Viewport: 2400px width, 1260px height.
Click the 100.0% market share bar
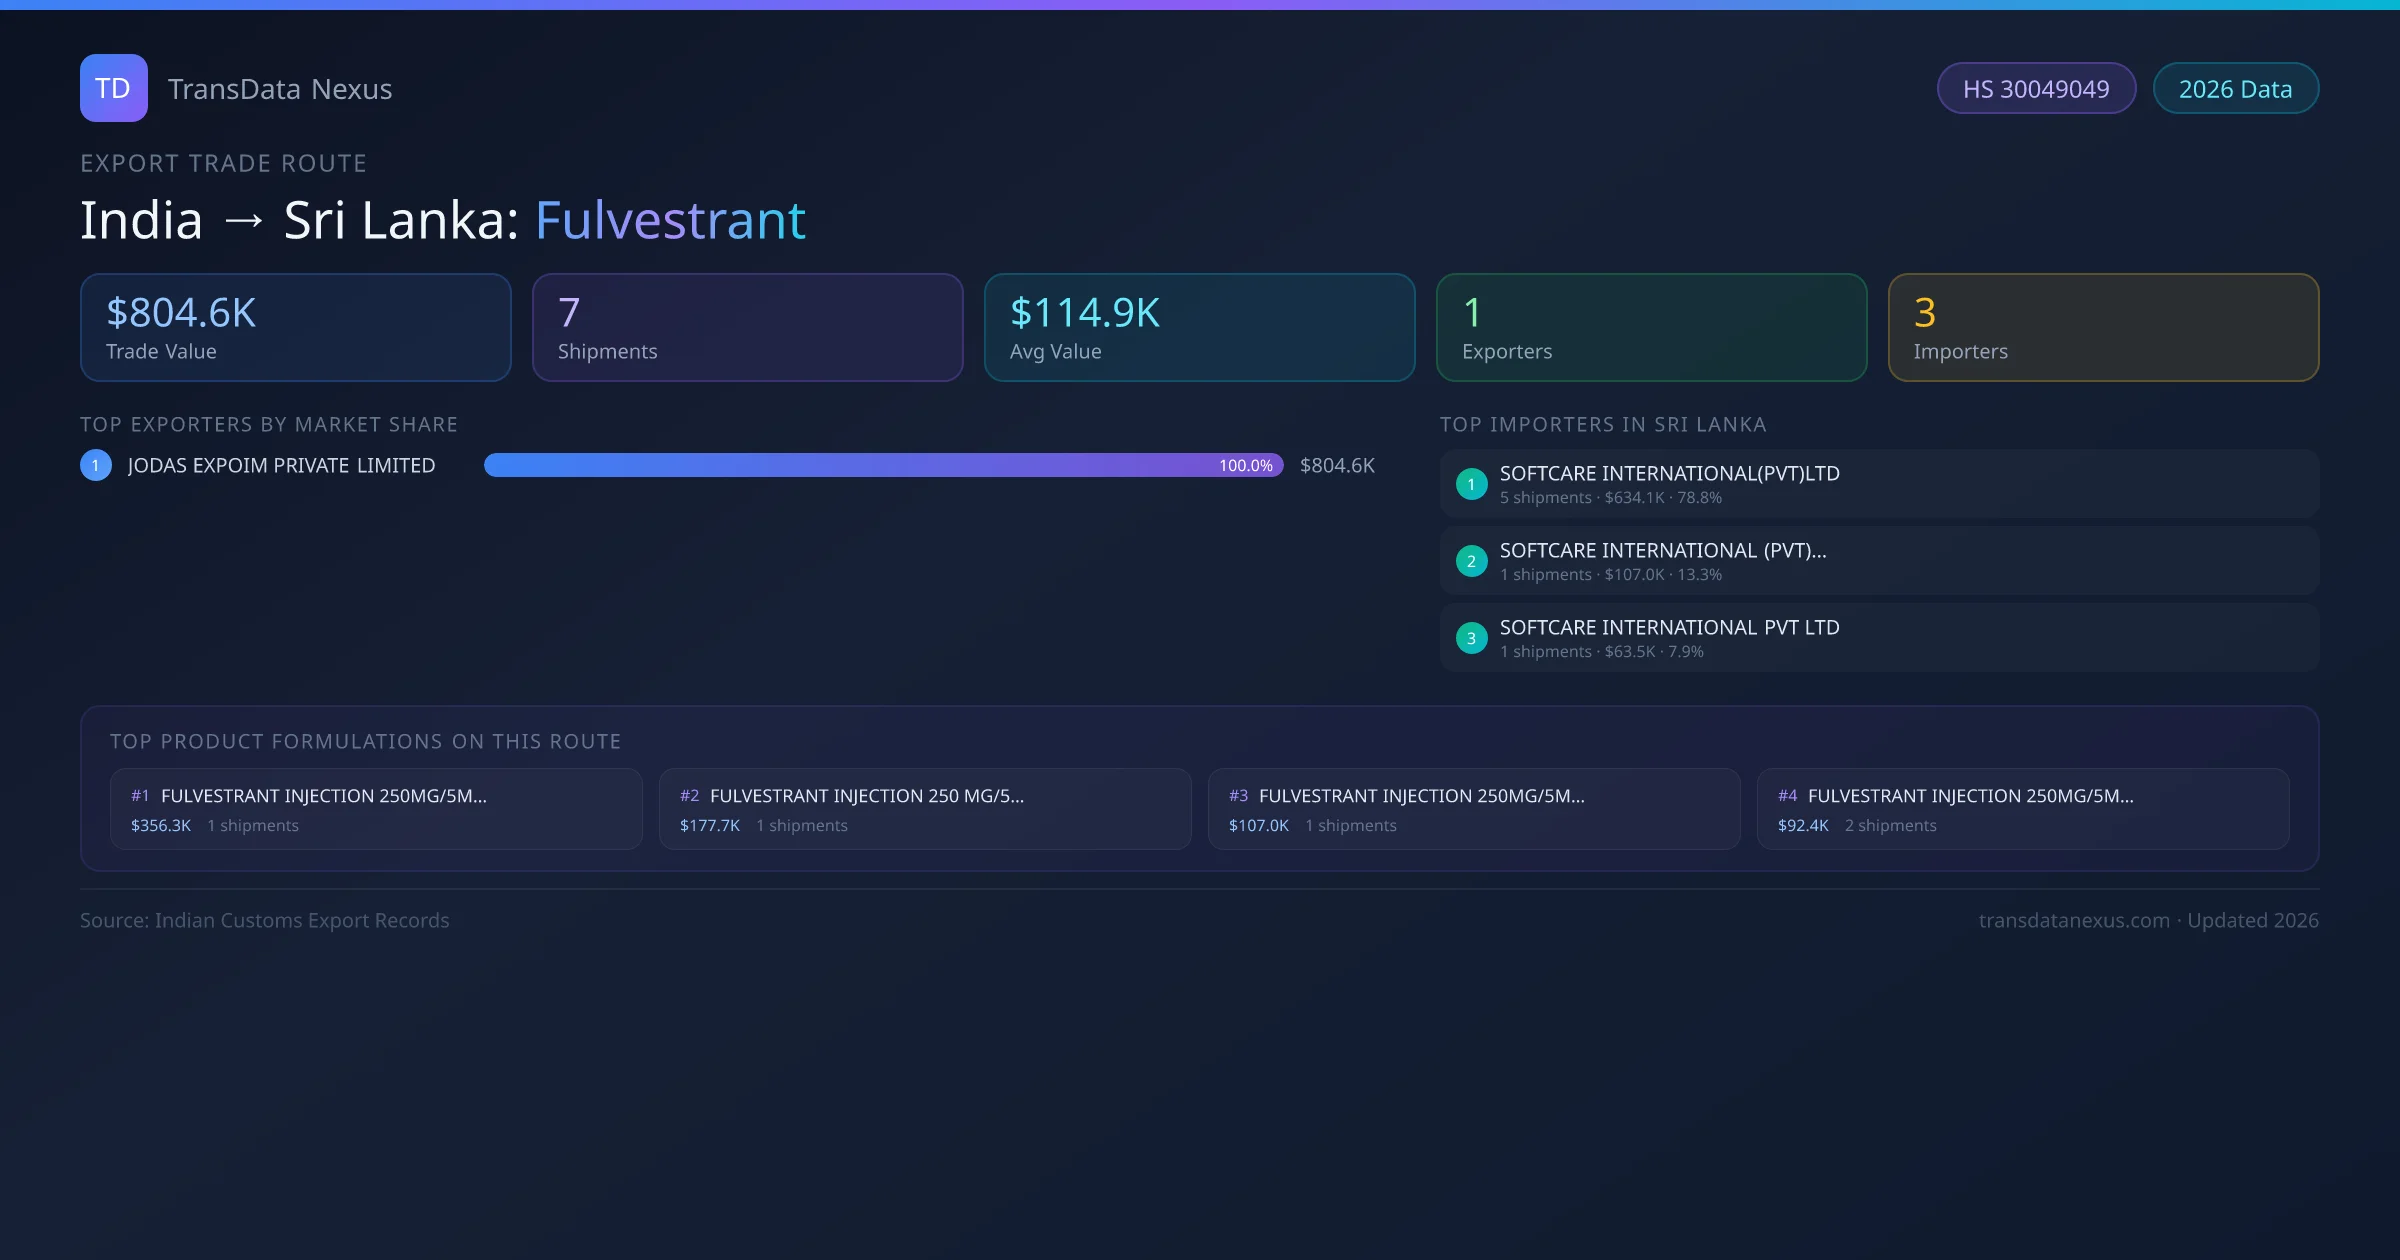882,465
